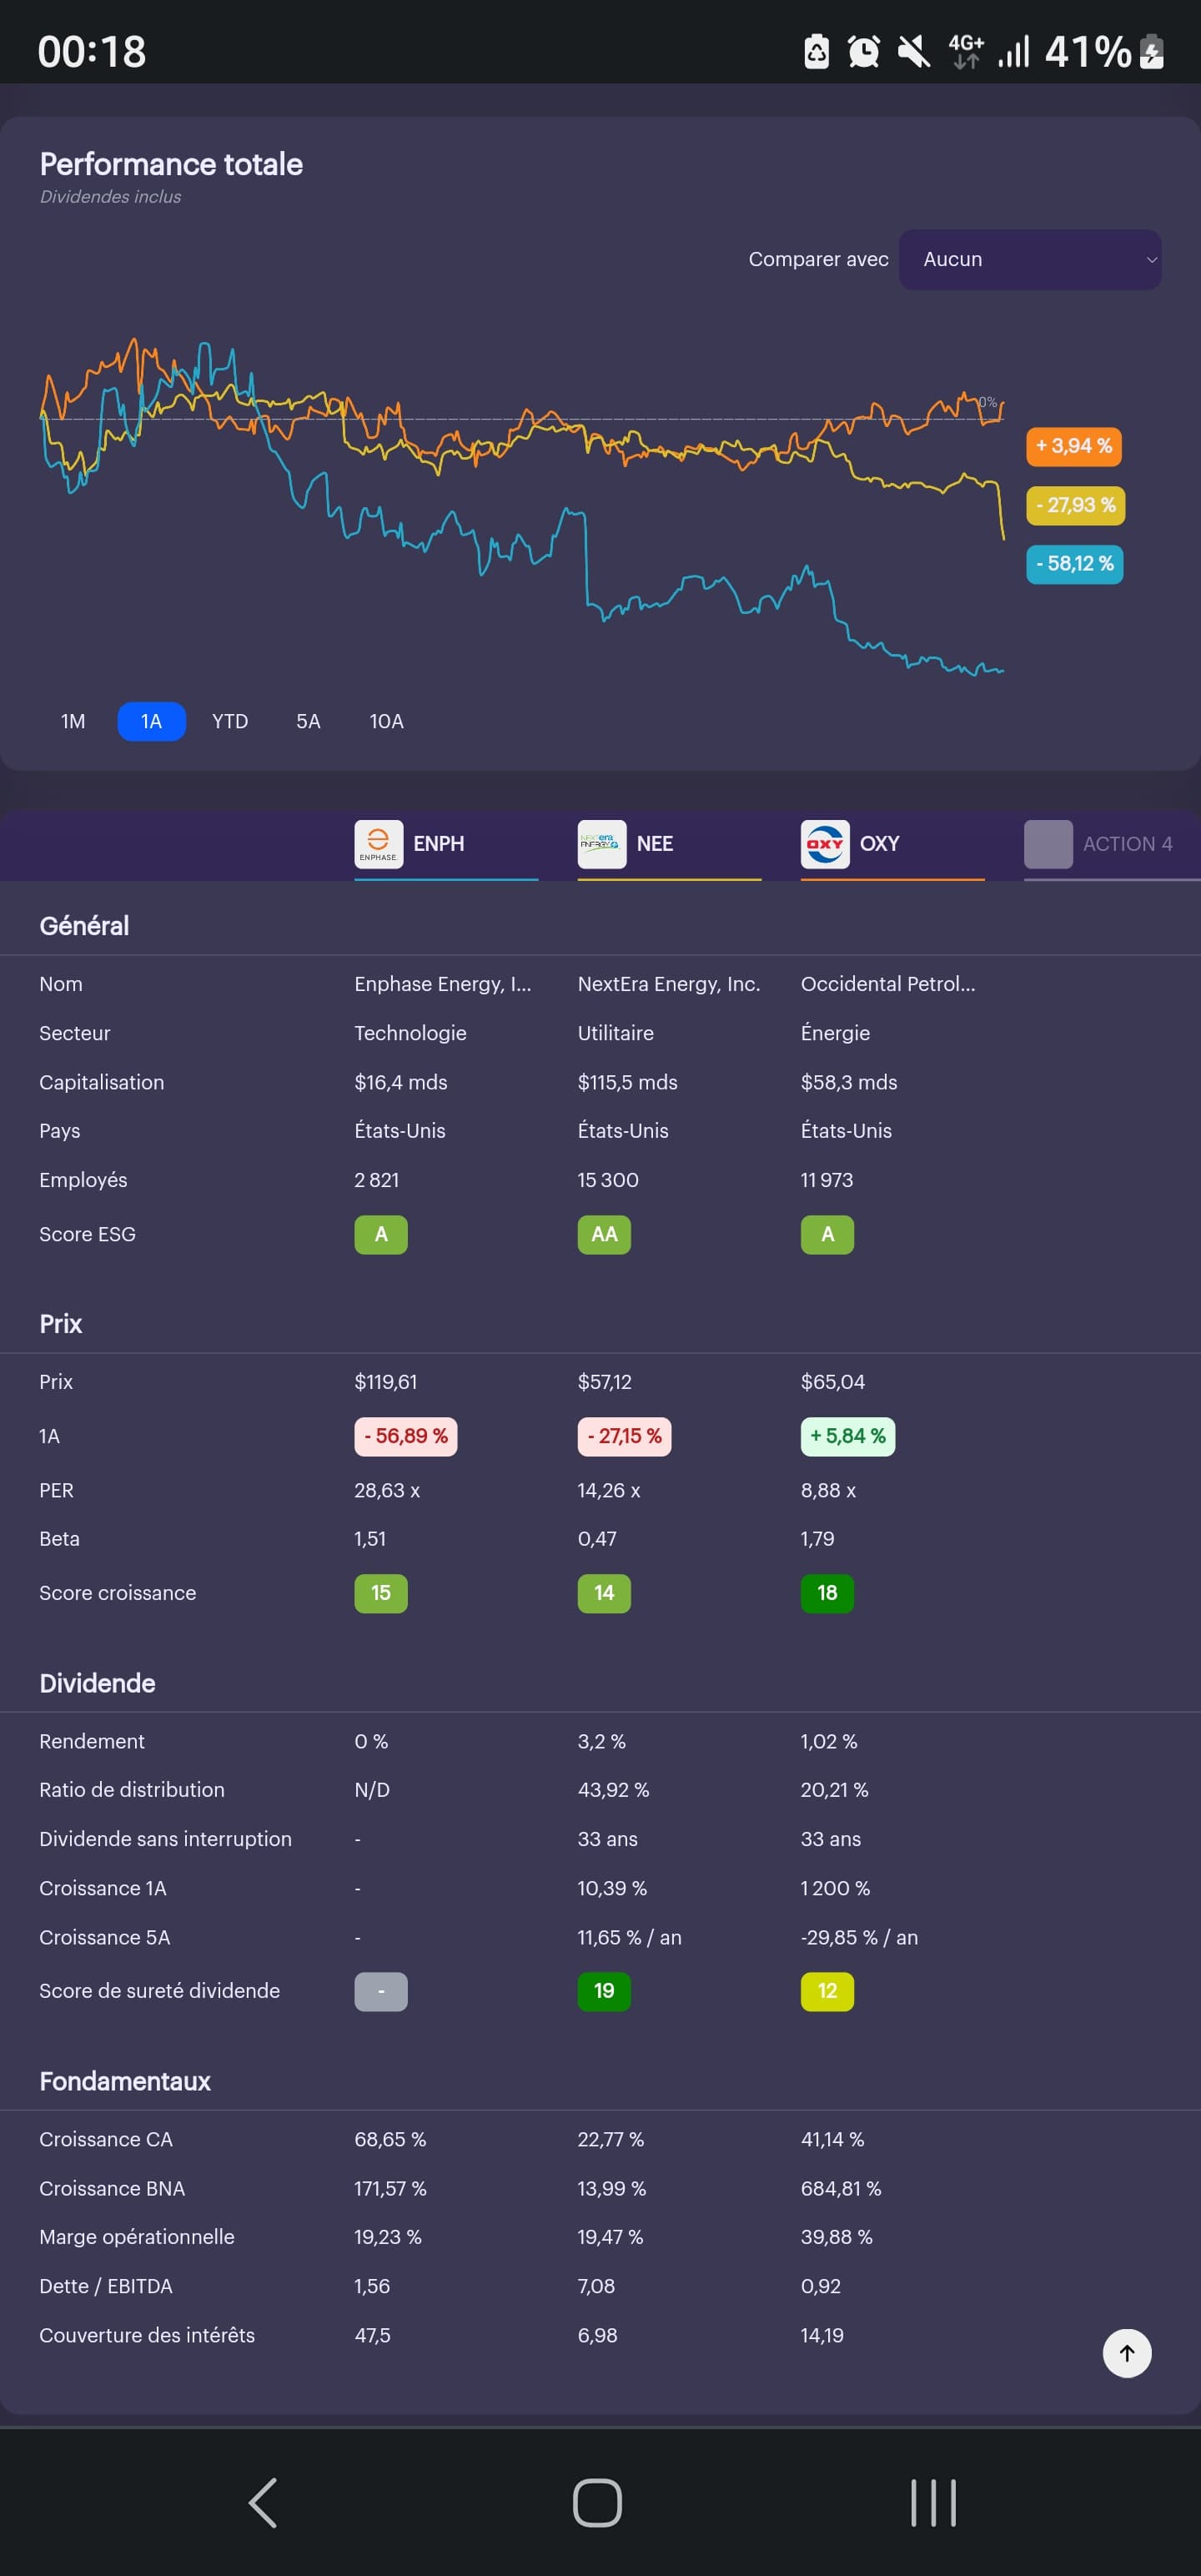Tap the ACTION 4 placeholder icon

click(1048, 844)
